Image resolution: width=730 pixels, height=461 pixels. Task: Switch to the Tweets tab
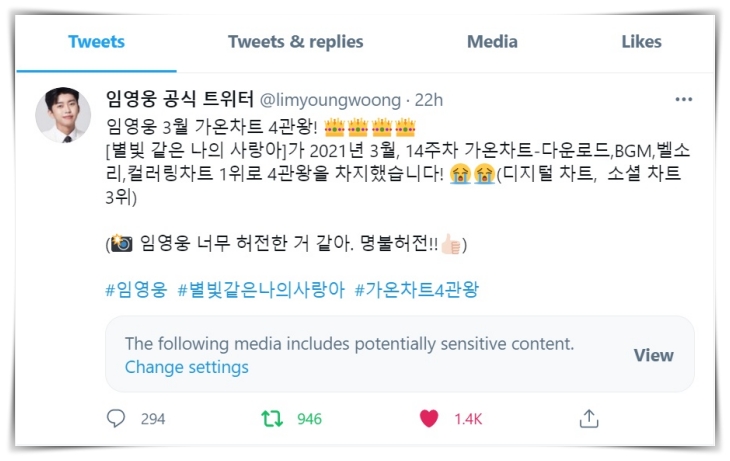(96, 42)
